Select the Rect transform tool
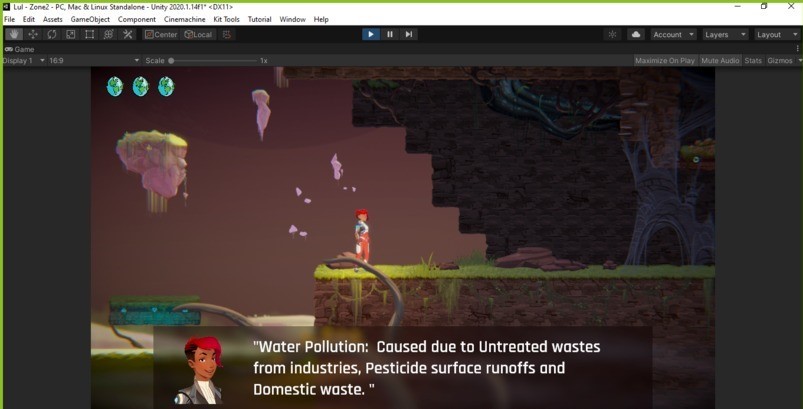 coord(90,34)
